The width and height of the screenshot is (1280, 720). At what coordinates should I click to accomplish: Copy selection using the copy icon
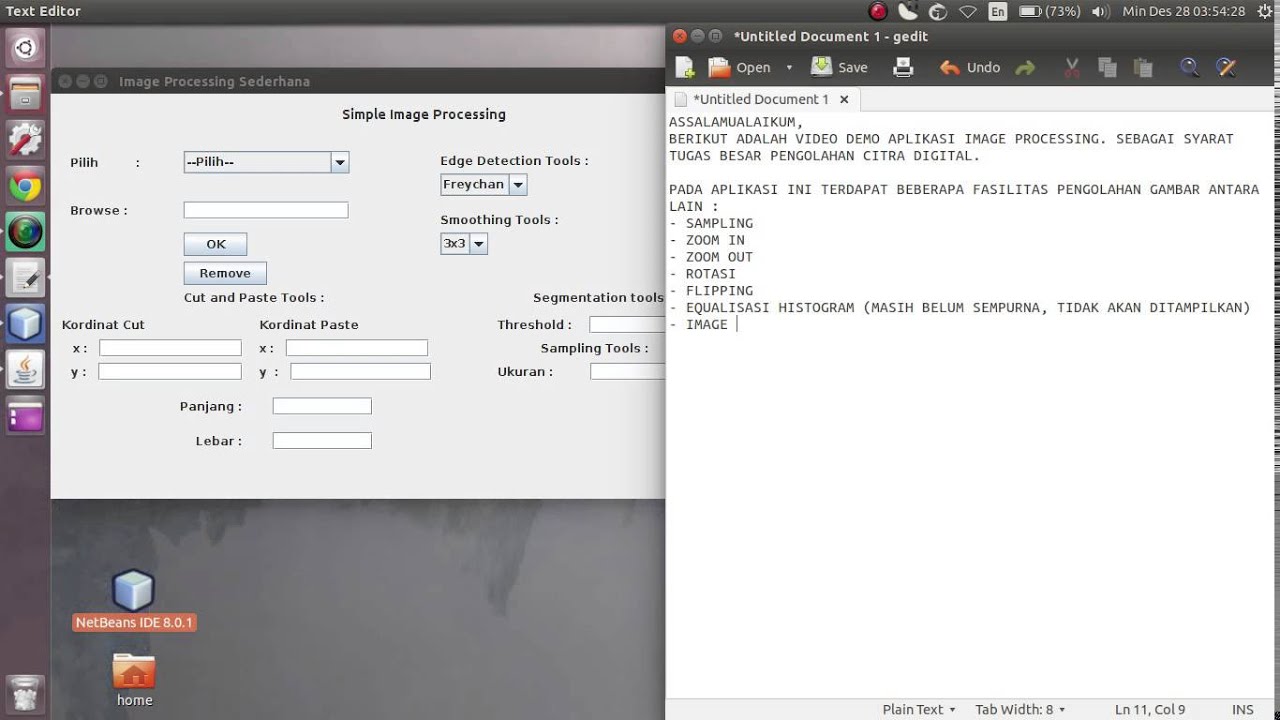[1107, 67]
